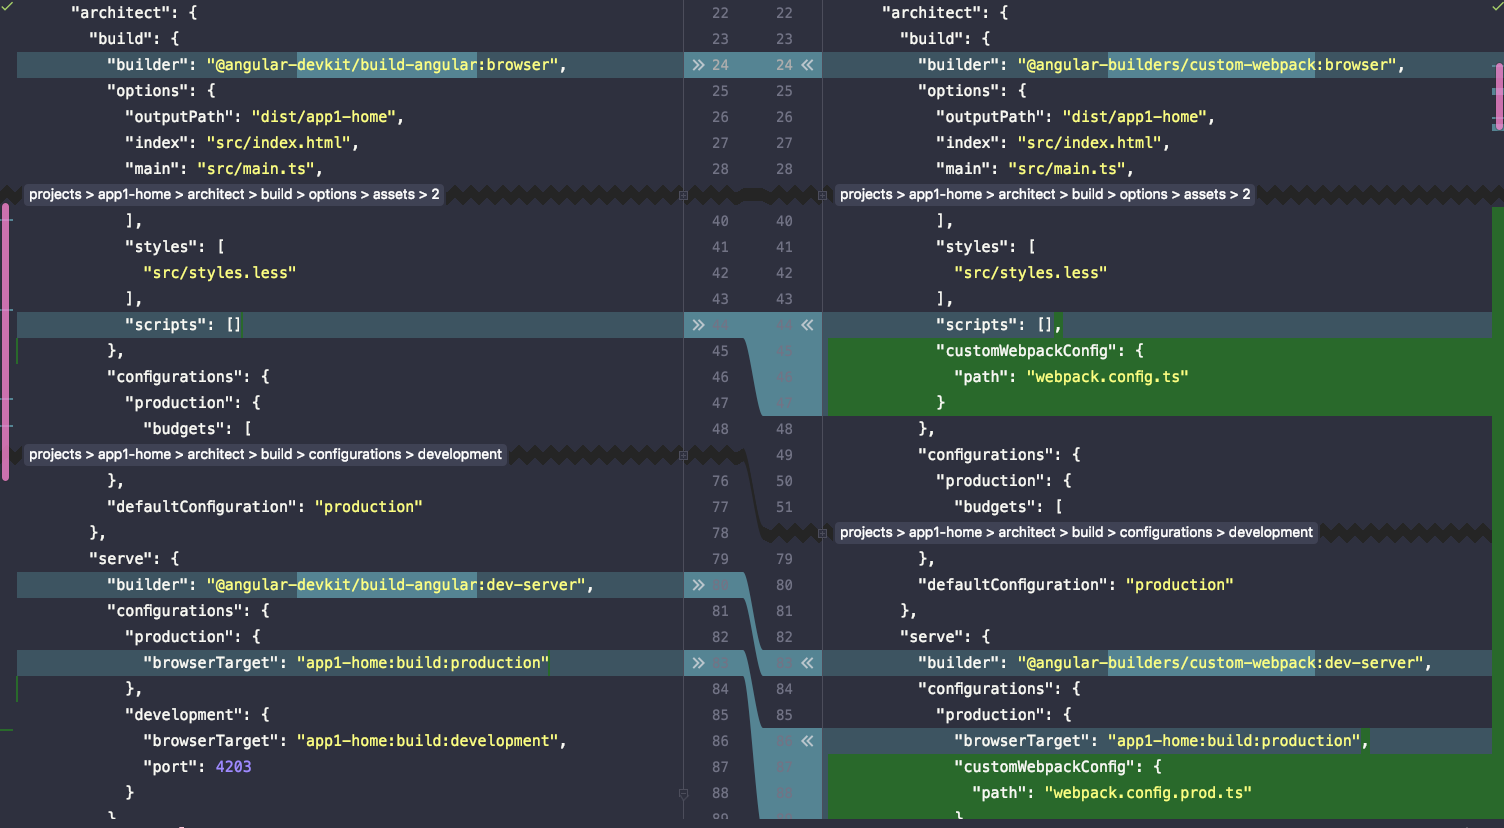
Task: Click the pink change stripe in the left gutter
Action: coord(4,340)
